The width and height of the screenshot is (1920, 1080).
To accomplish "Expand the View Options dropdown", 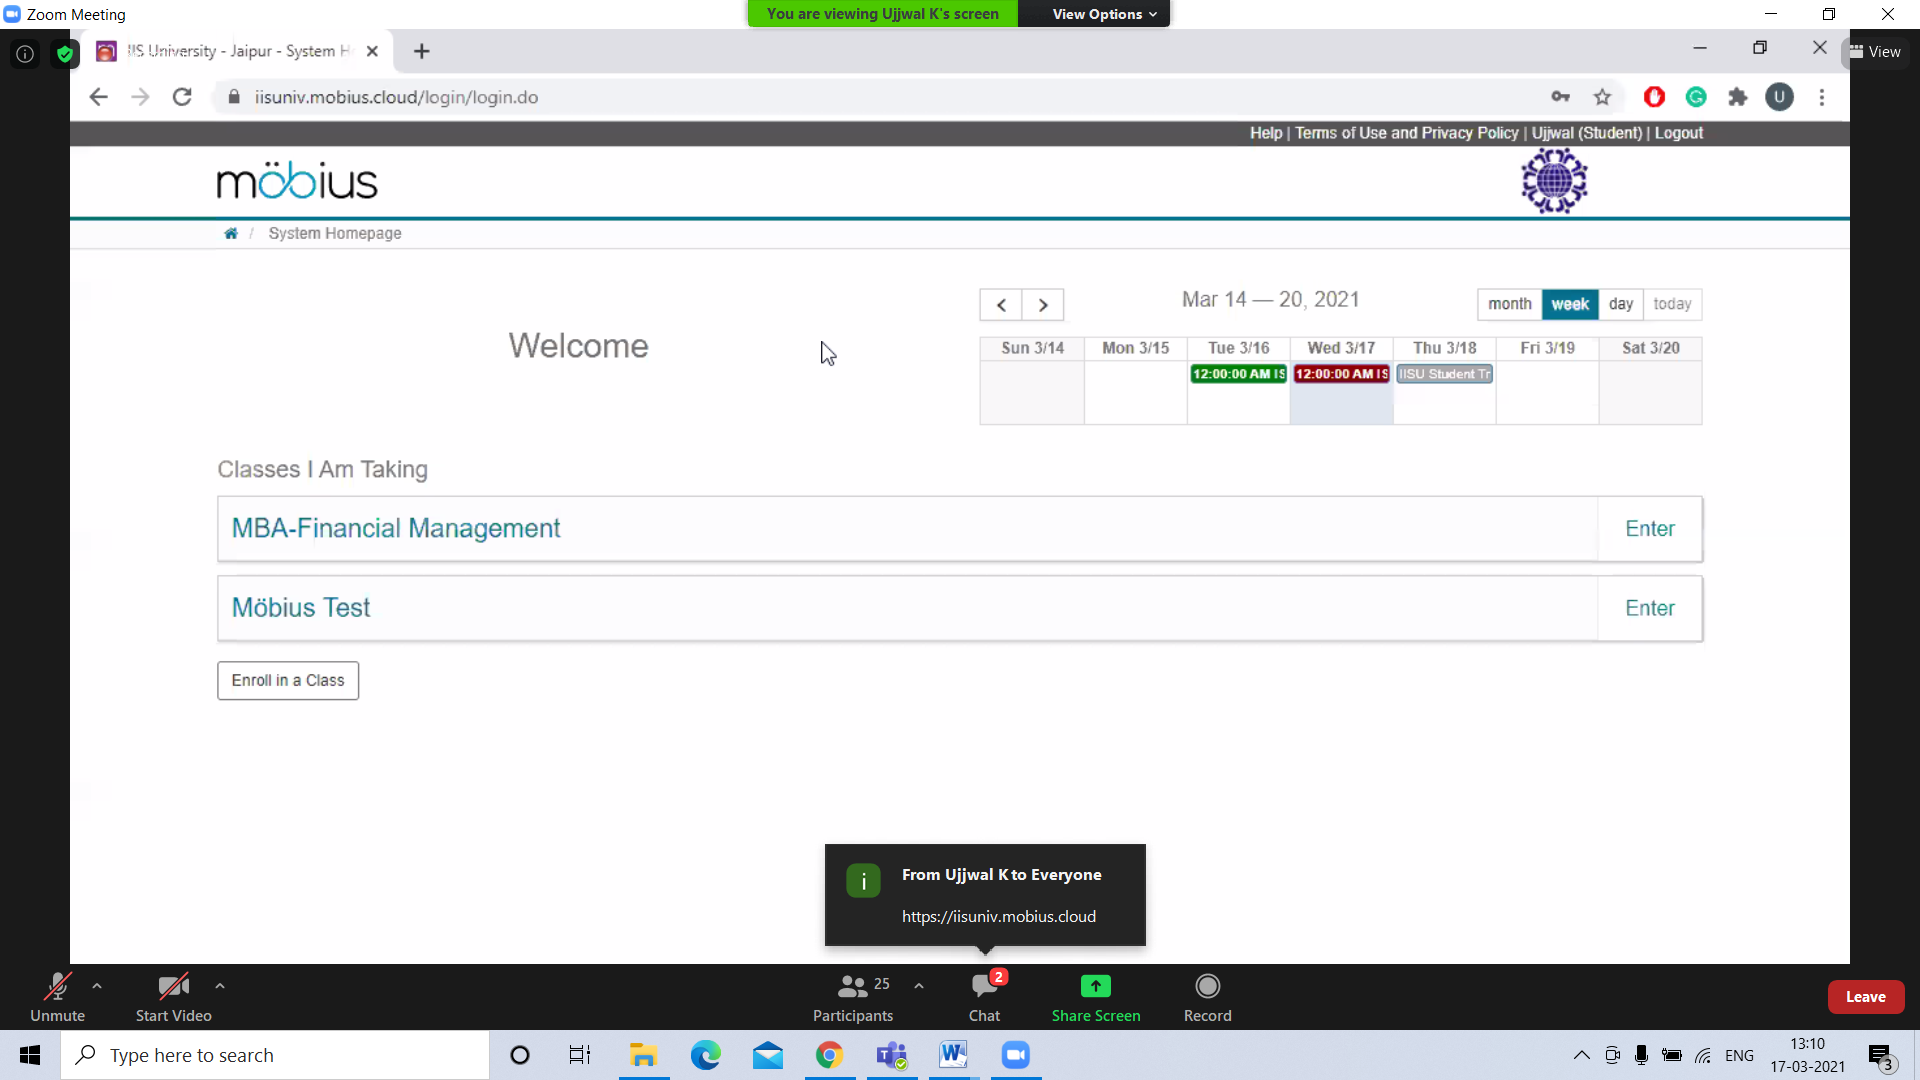I will click(1103, 14).
